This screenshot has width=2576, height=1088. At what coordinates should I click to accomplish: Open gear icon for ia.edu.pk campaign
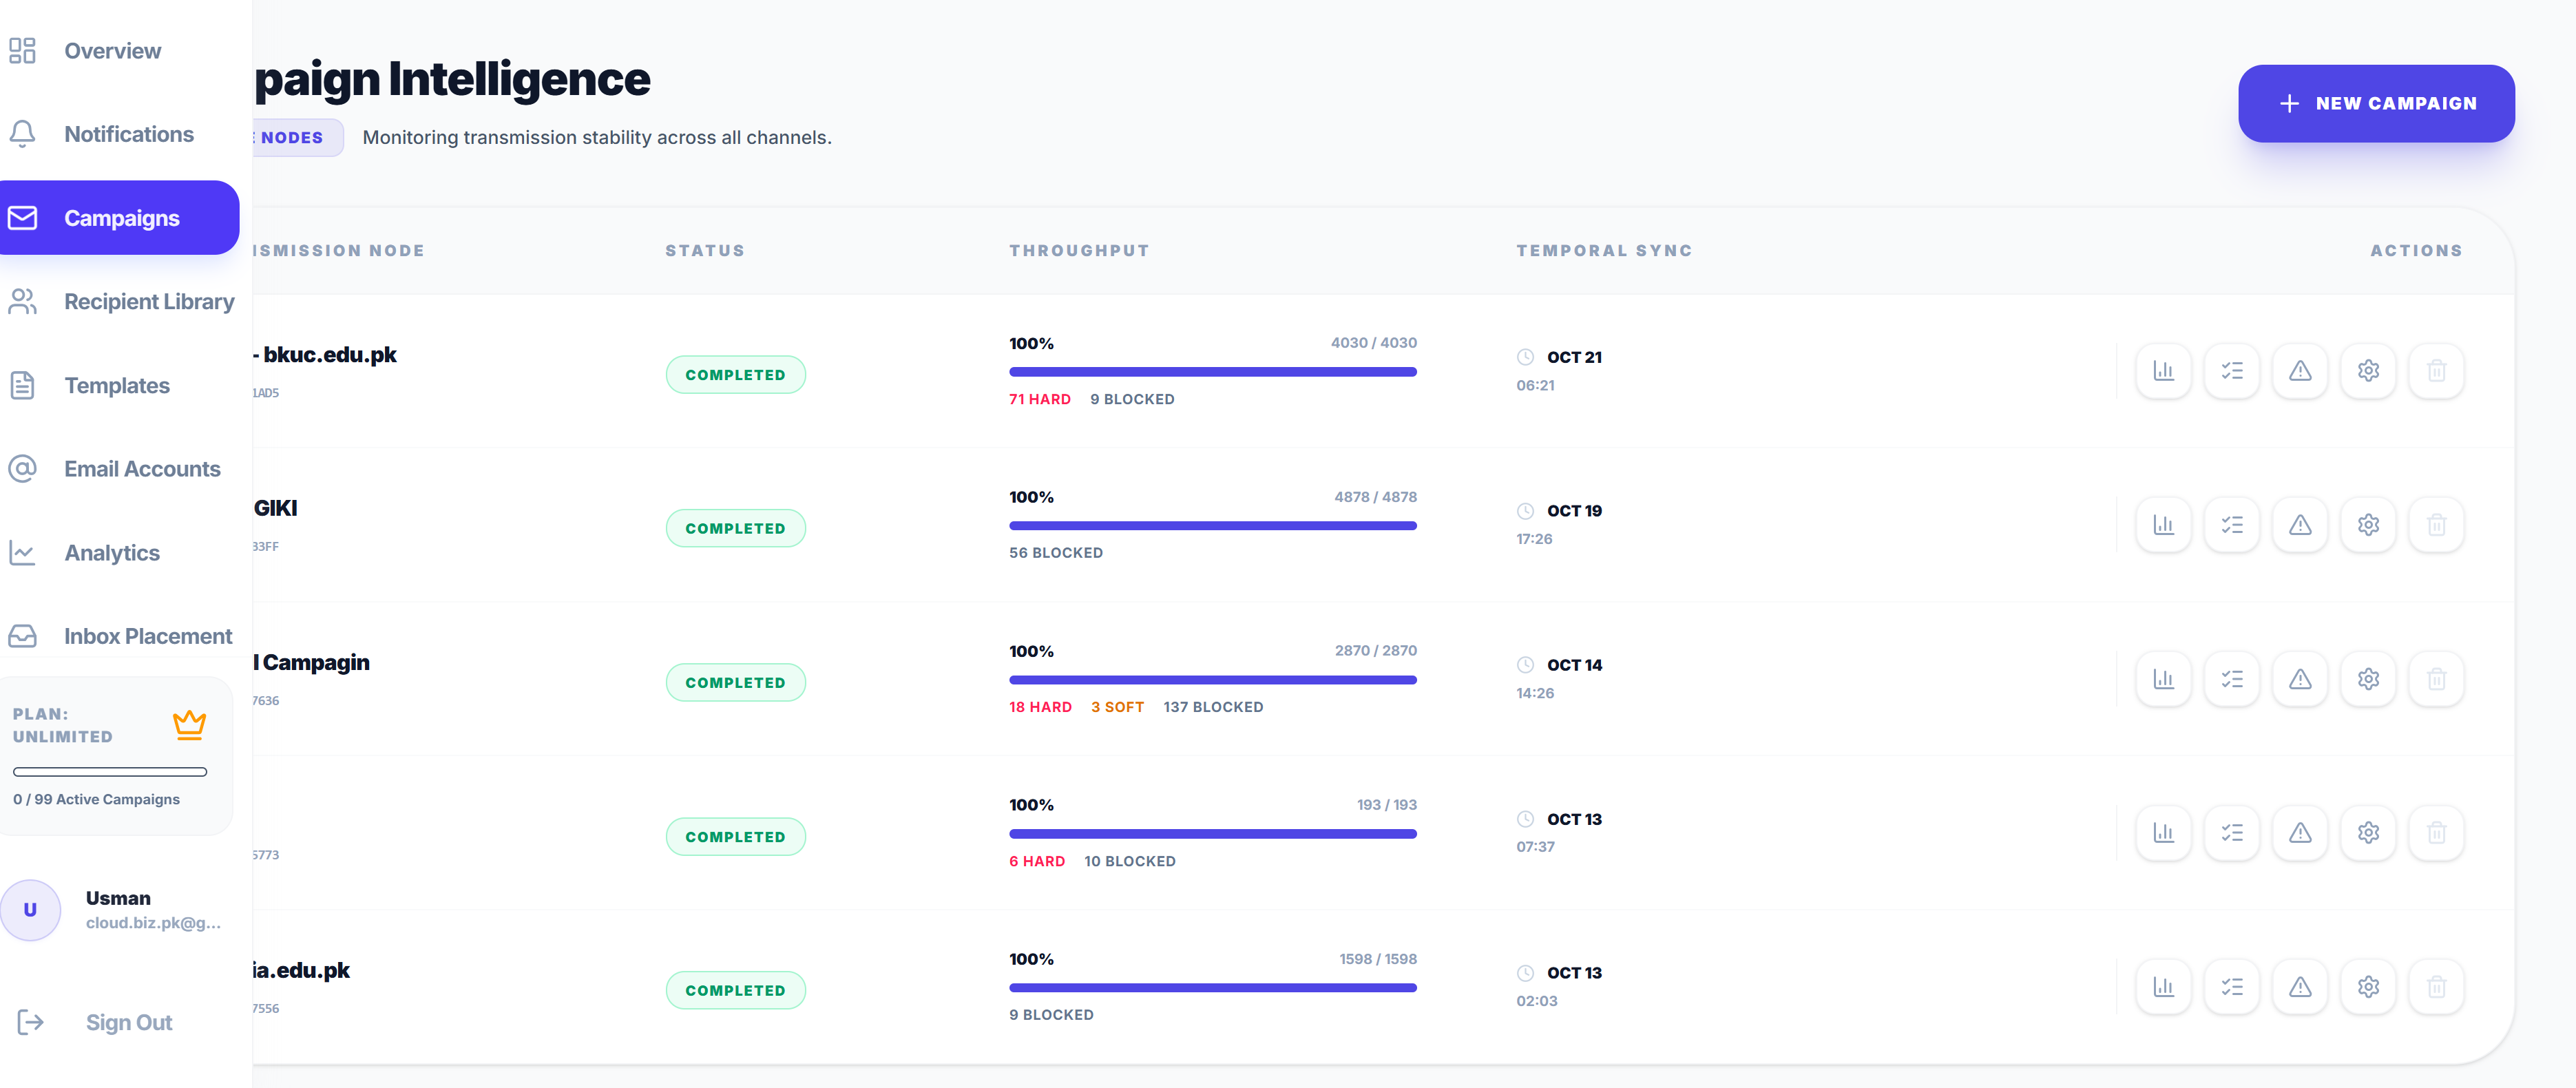(x=2367, y=987)
